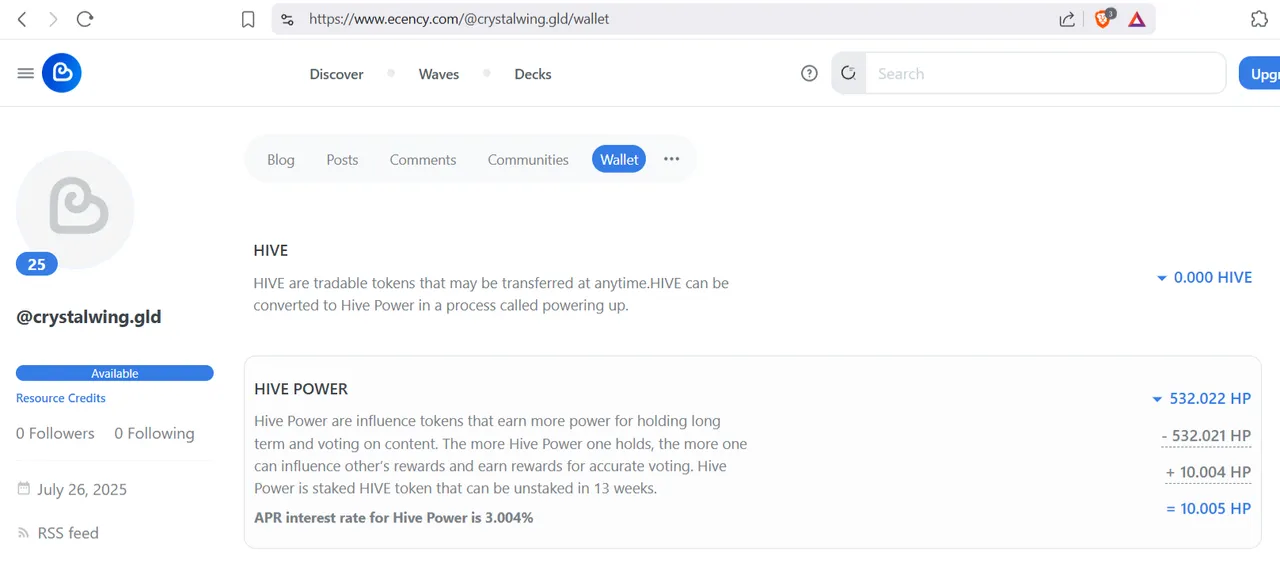1280x567 pixels.
Task: Open Brave Rewards triangle icon
Action: [x=1137, y=19]
